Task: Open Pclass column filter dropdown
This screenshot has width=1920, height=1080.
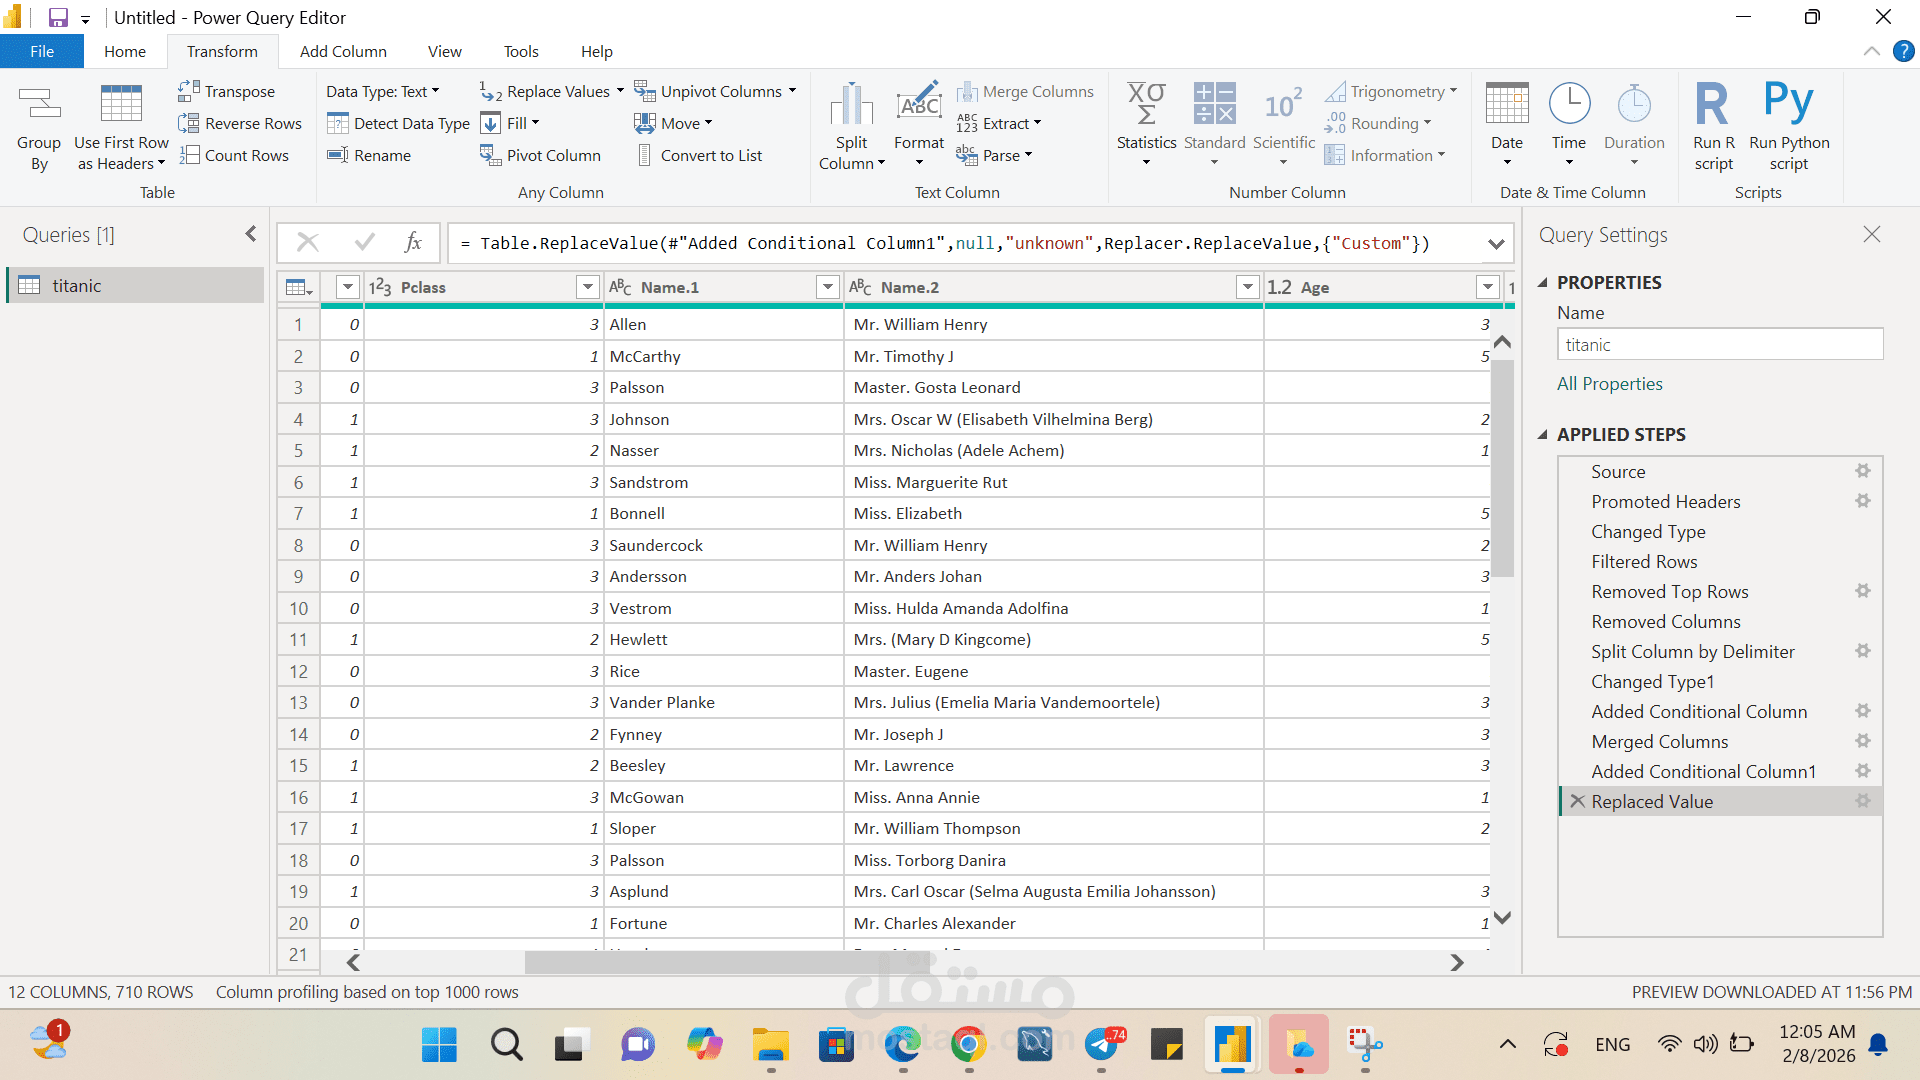Action: tap(588, 287)
